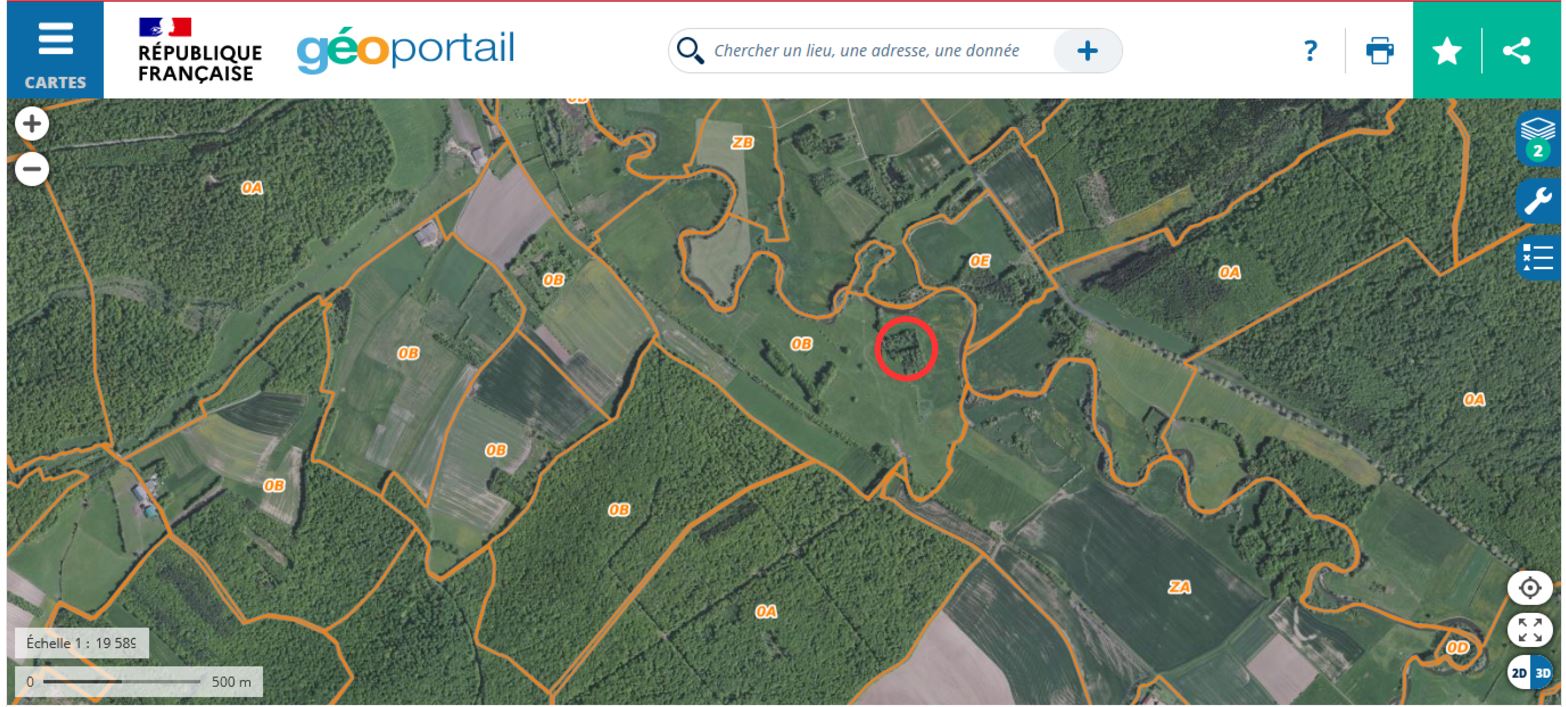Click the printer icon to print map
This screenshot has width=1566, height=707.
point(1380,51)
